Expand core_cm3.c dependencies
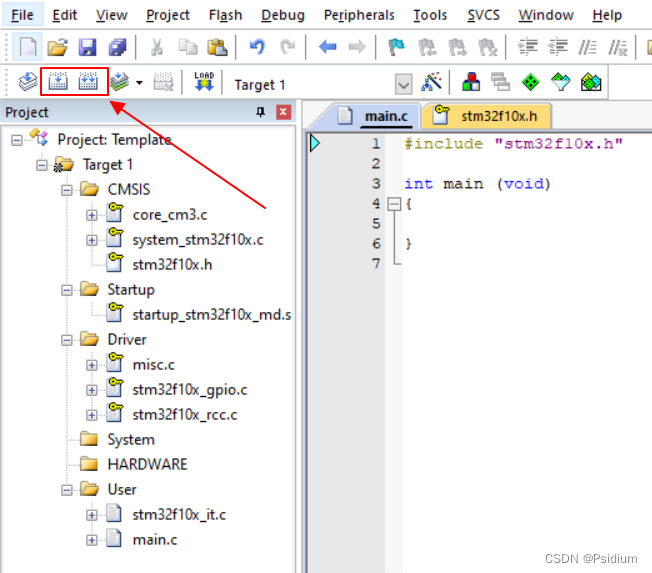 (91, 215)
